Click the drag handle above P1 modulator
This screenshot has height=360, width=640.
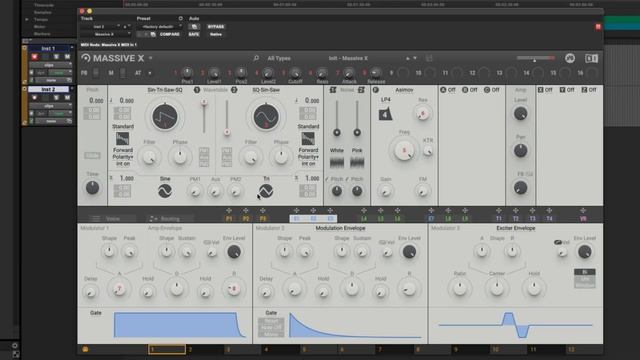pyautogui.click(x=229, y=211)
